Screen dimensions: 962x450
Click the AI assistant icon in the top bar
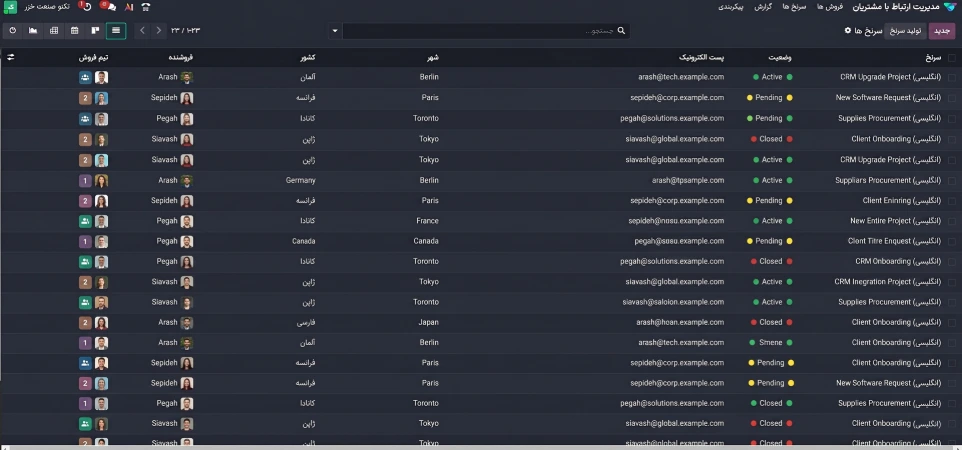(128, 7)
